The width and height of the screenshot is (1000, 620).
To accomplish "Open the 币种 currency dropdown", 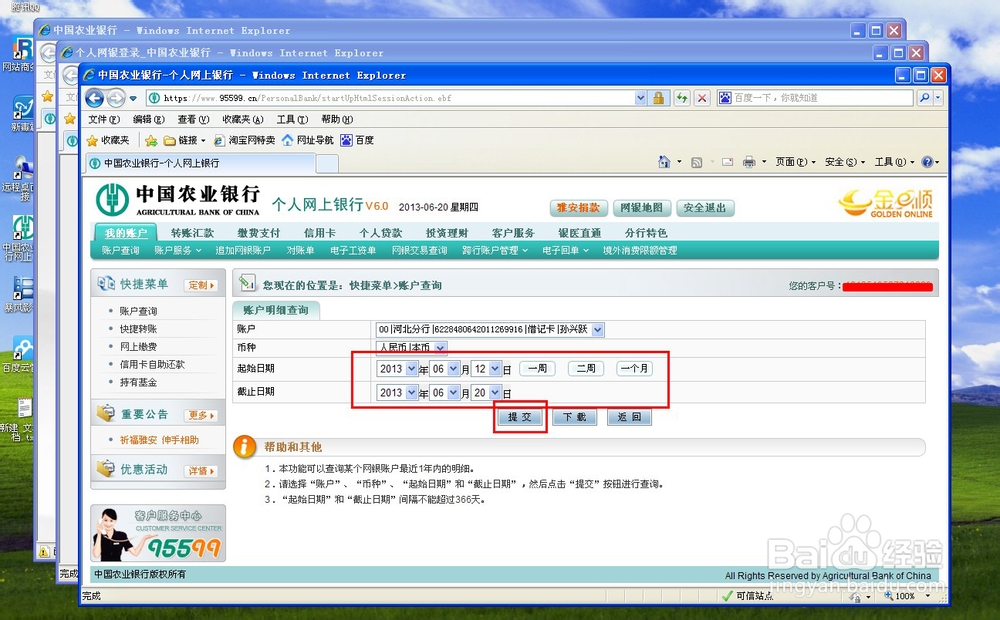I will (x=411, y=348).
